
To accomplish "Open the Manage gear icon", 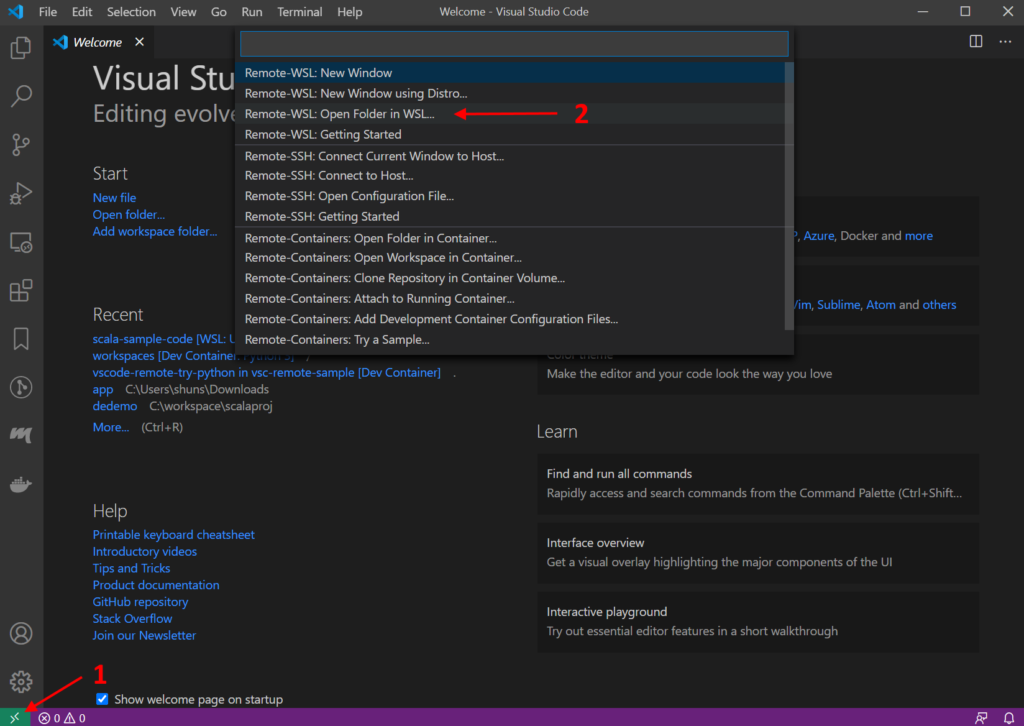I will [x=21, y=682].
